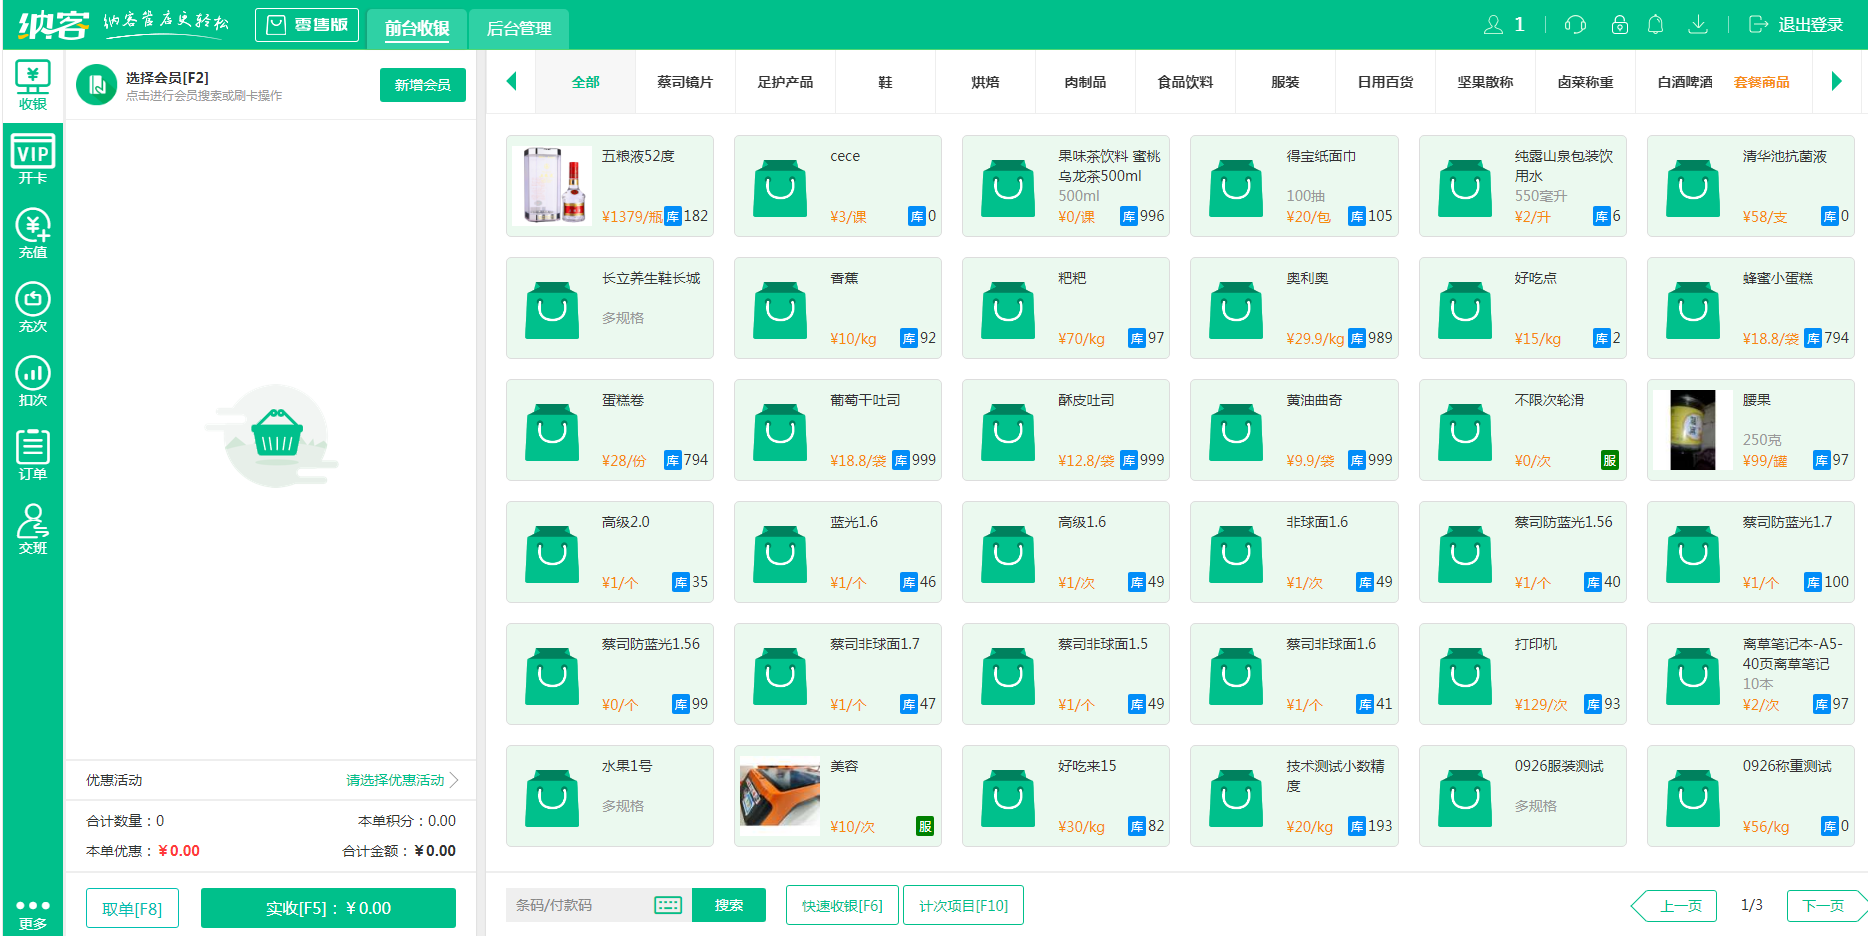
Task: Open notifications via bell icon
Action: [1656, 24]
